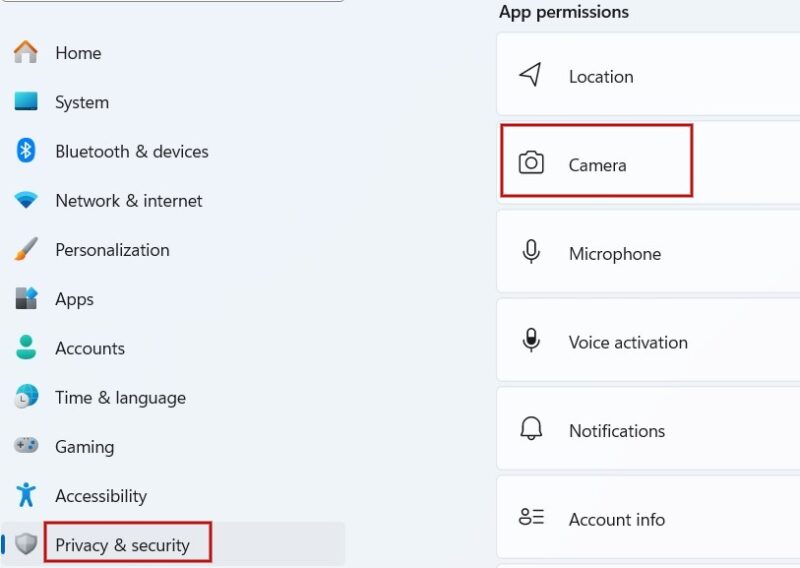Navigate to Network & internet settings

pos(129,200)
